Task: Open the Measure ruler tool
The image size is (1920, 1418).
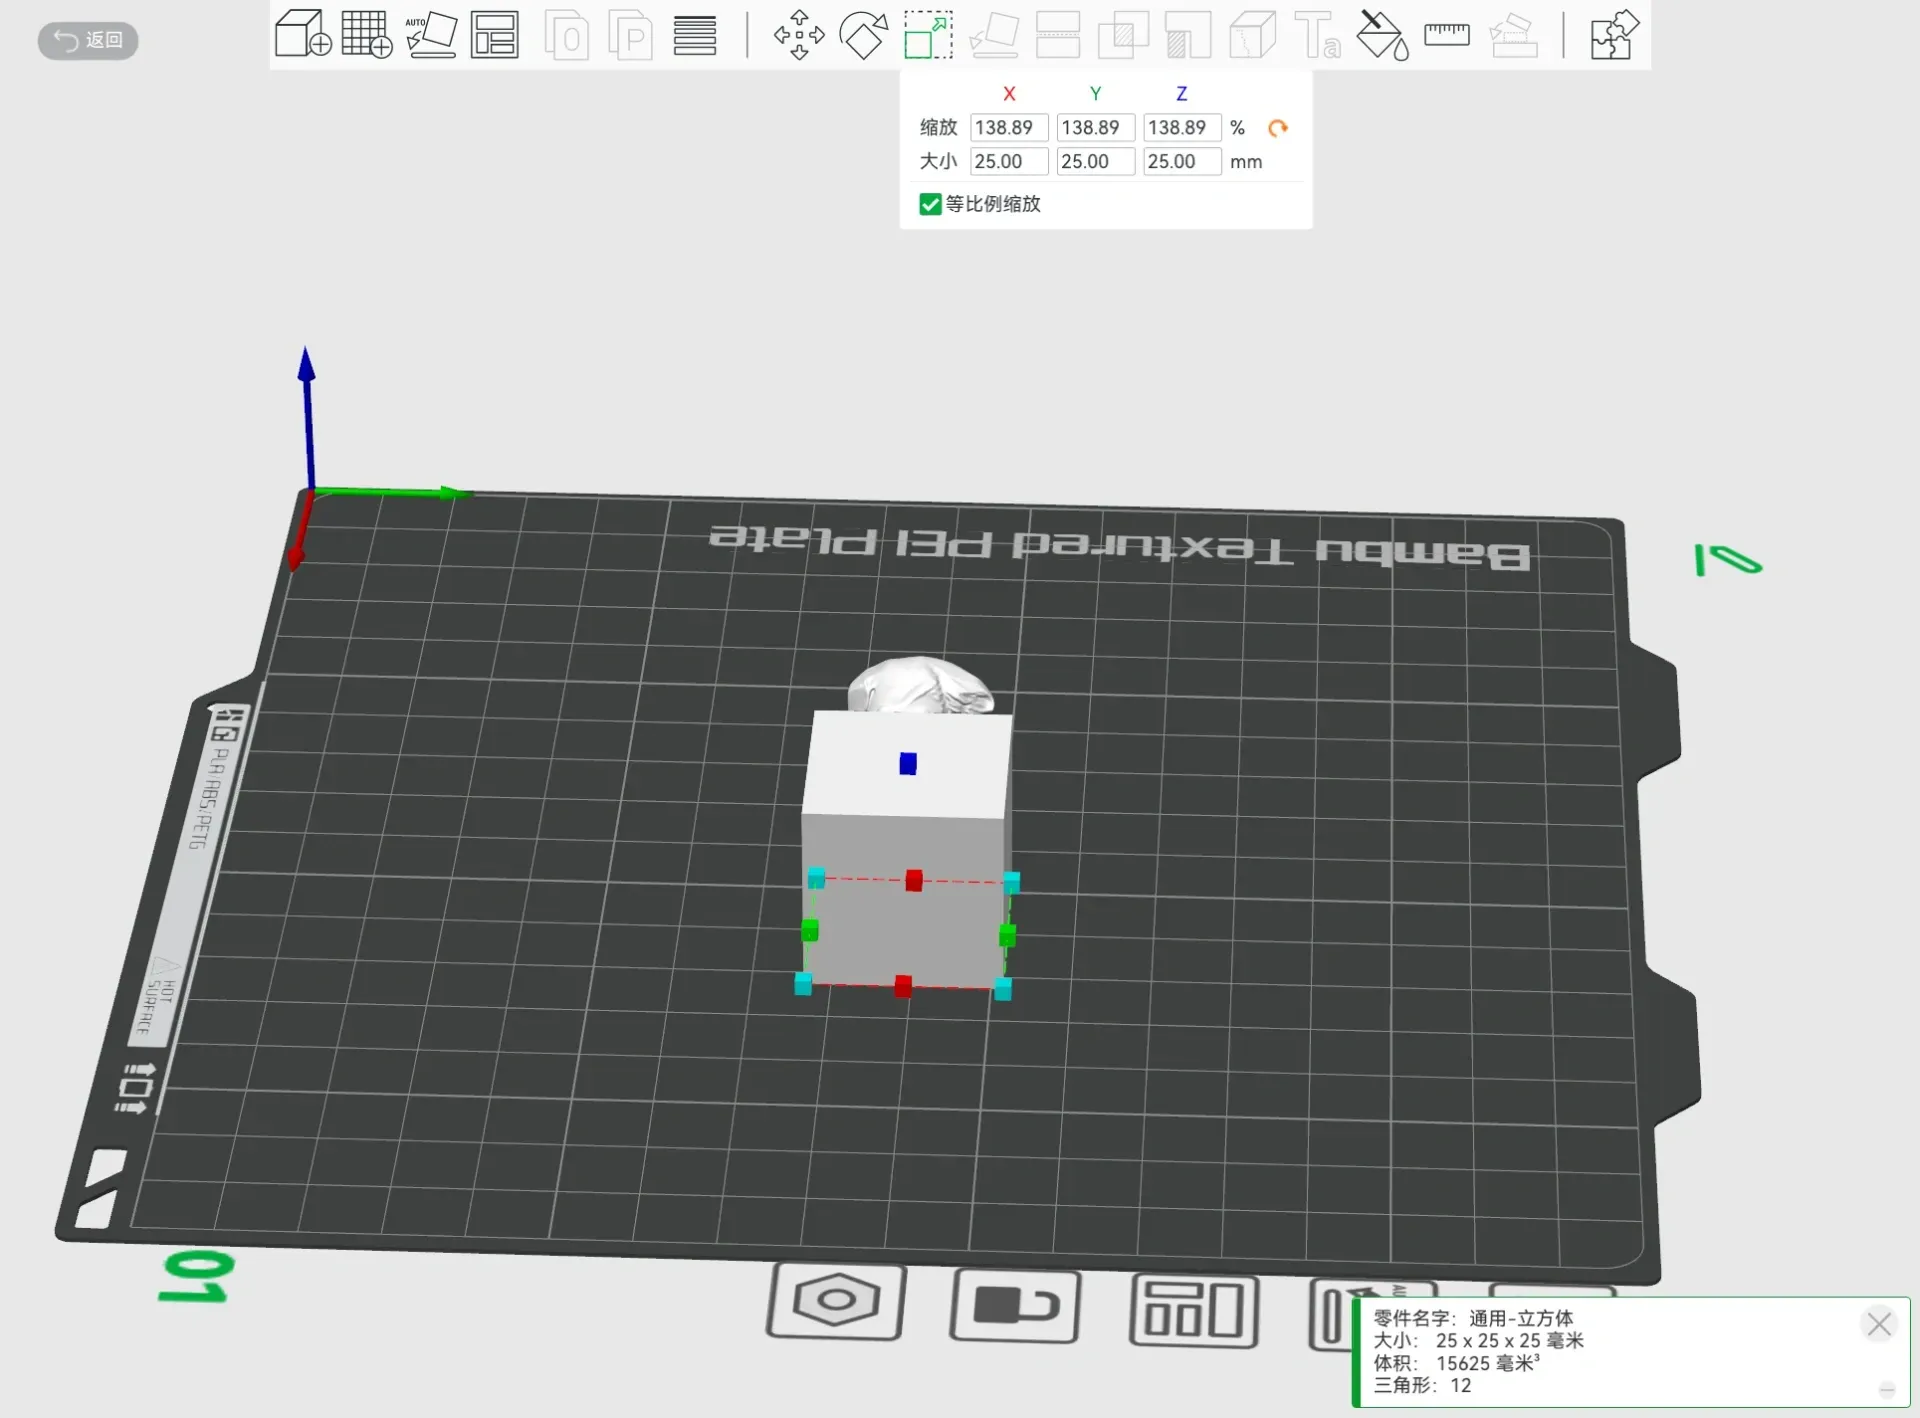Action: click(x=1446, y=35)
